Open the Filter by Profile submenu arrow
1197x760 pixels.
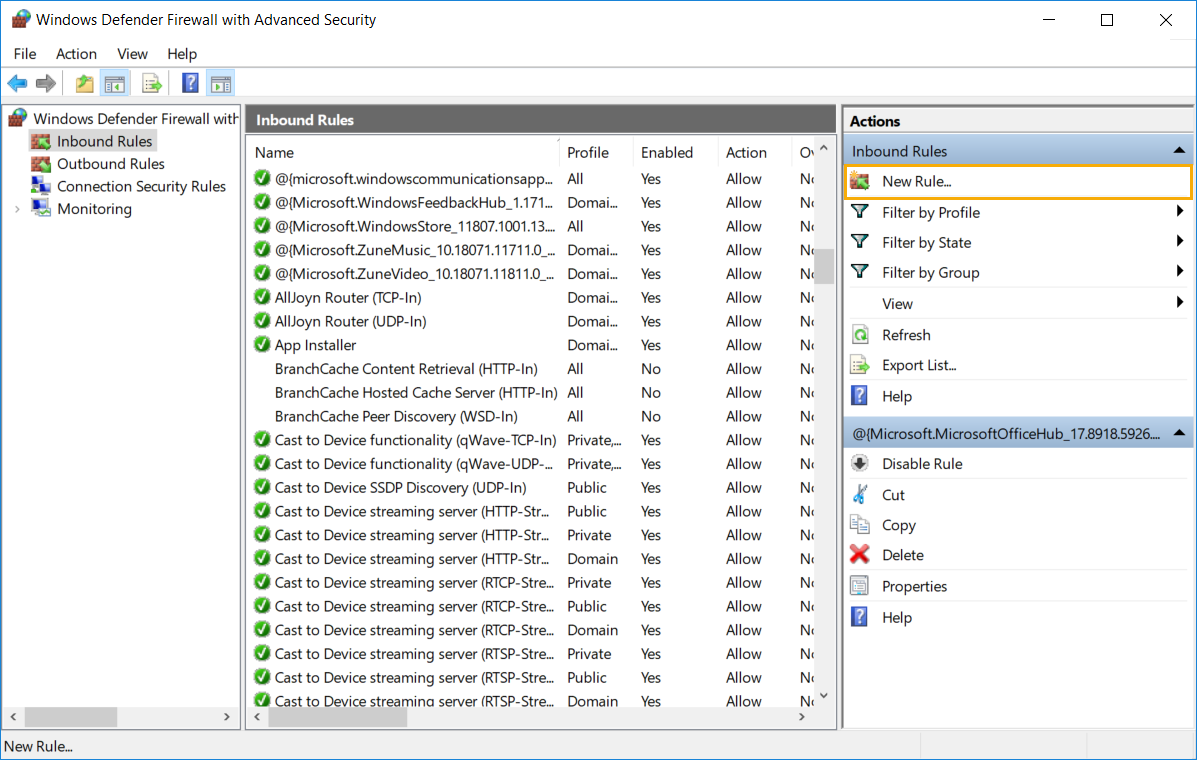1180,211
